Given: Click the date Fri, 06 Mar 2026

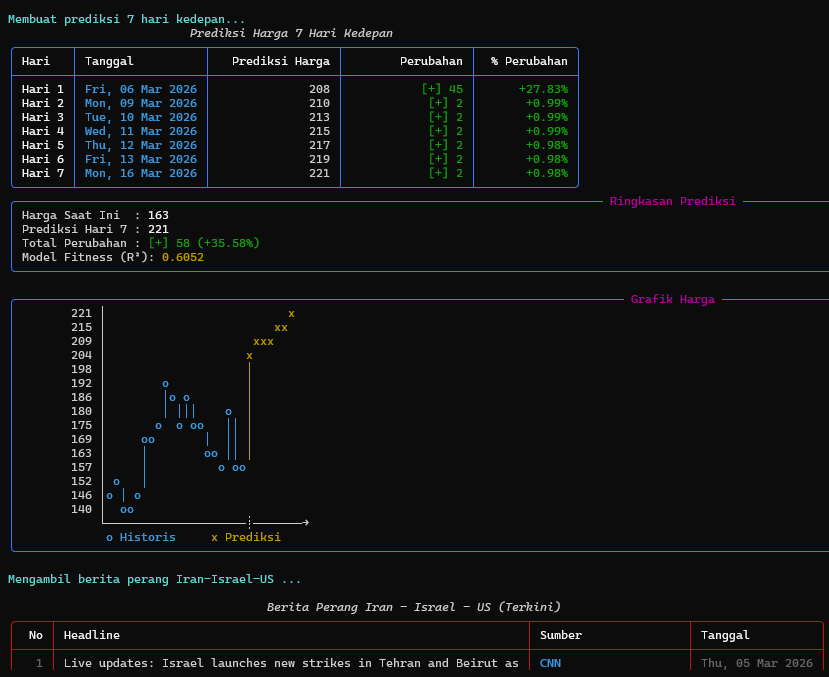Looking at the screenshot, I should coord(141,89).
